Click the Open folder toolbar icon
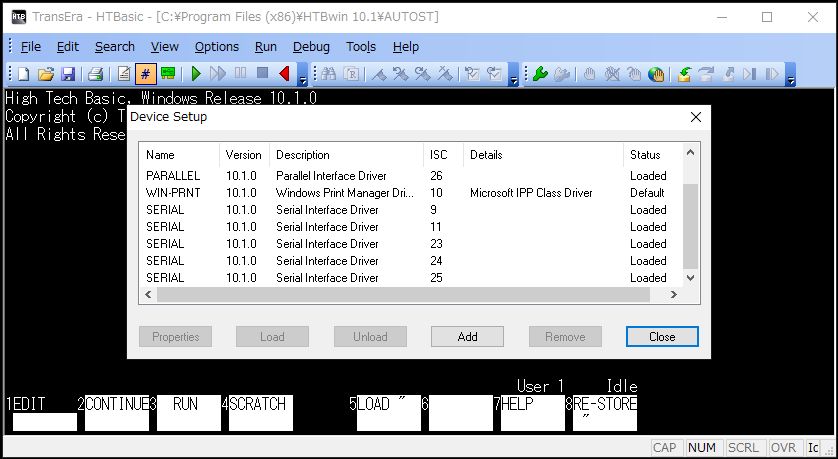838x459 pixels. 46,74
